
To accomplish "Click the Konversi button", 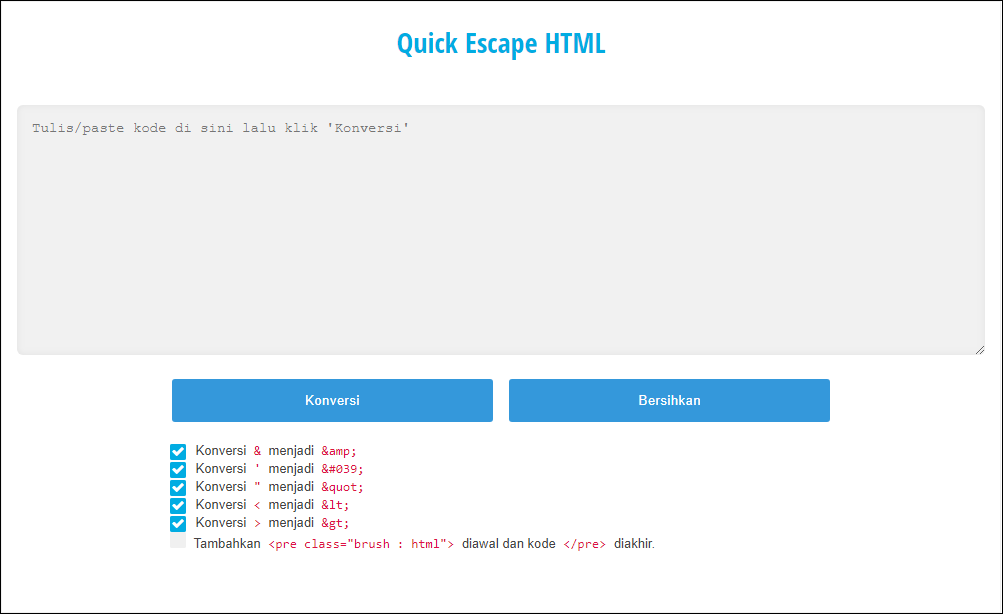I will pyautogui.click(x=332, y=400).
